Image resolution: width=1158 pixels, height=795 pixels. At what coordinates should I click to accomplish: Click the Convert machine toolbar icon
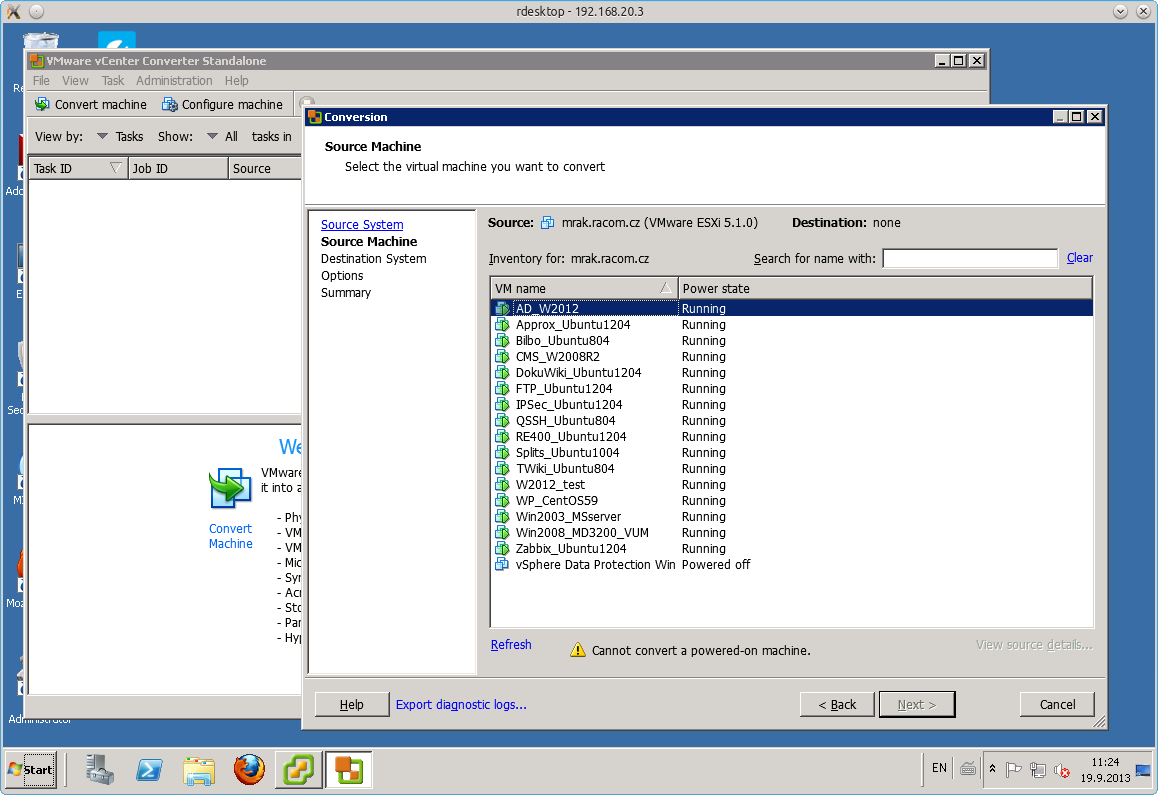pyautogui.click(x=42, y=103)
